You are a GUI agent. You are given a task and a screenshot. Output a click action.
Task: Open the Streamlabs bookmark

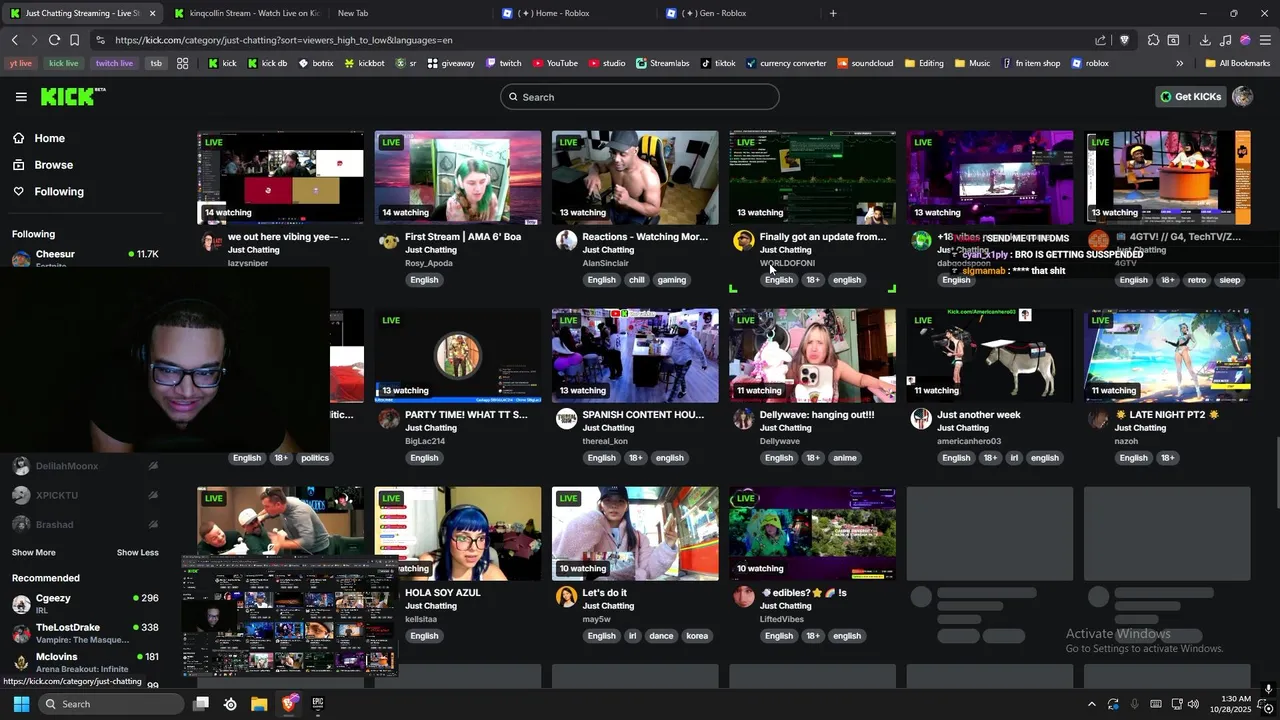(x=662, y=63)
